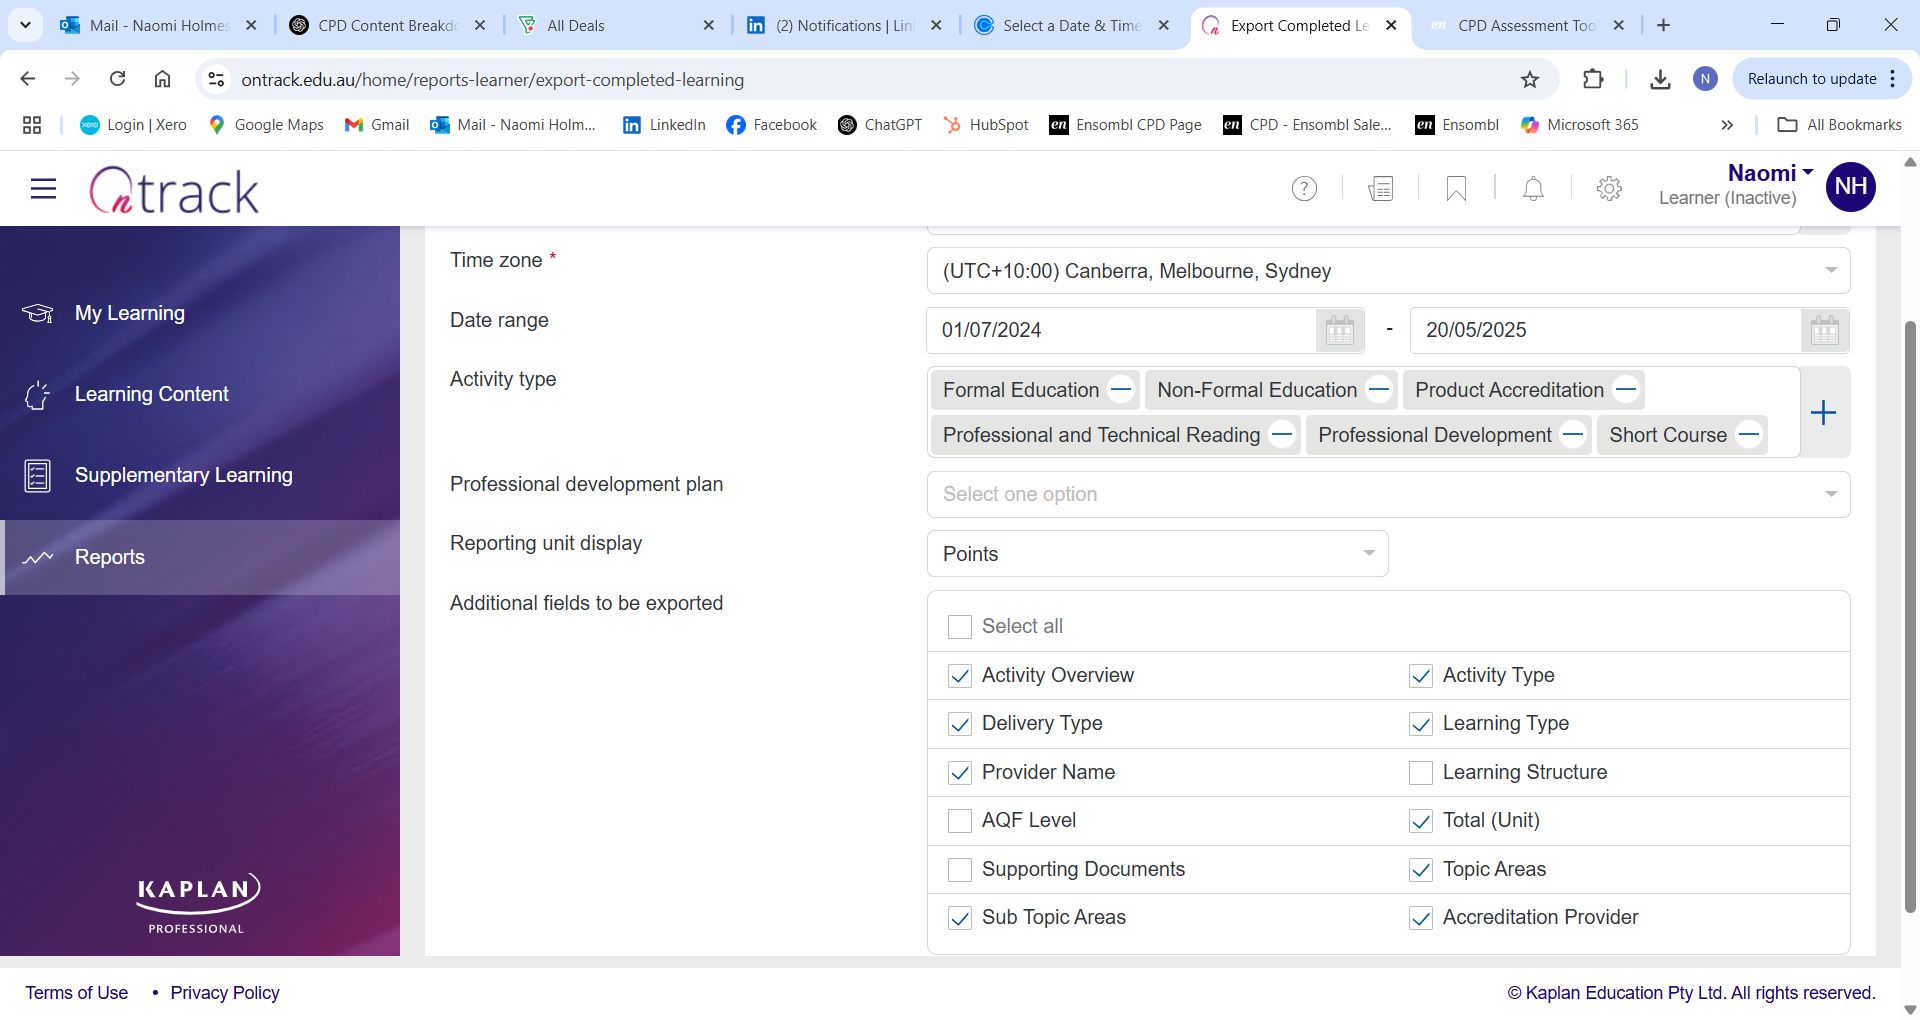Viewport: 1920px width, 1020px height.
Task: Enable Supporting Documents field
Action: 960,870
